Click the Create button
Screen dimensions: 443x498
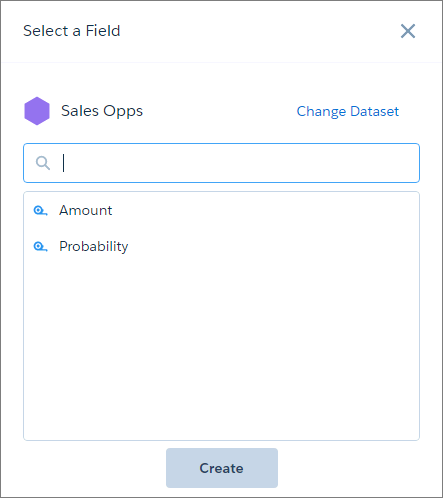click(222, 468)
